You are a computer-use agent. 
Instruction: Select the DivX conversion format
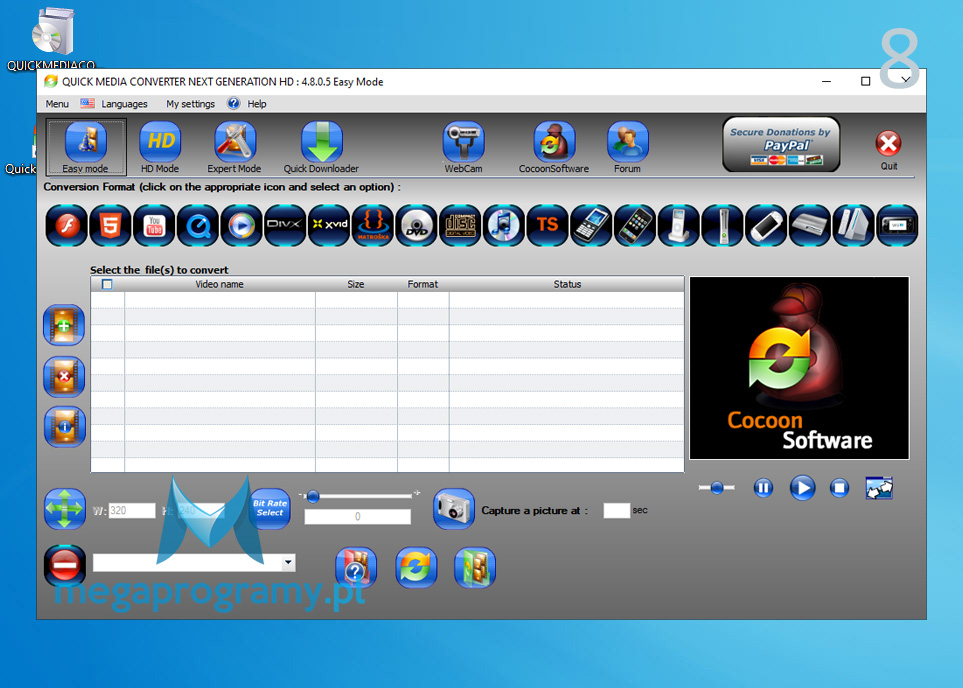[x=285, y=225]
